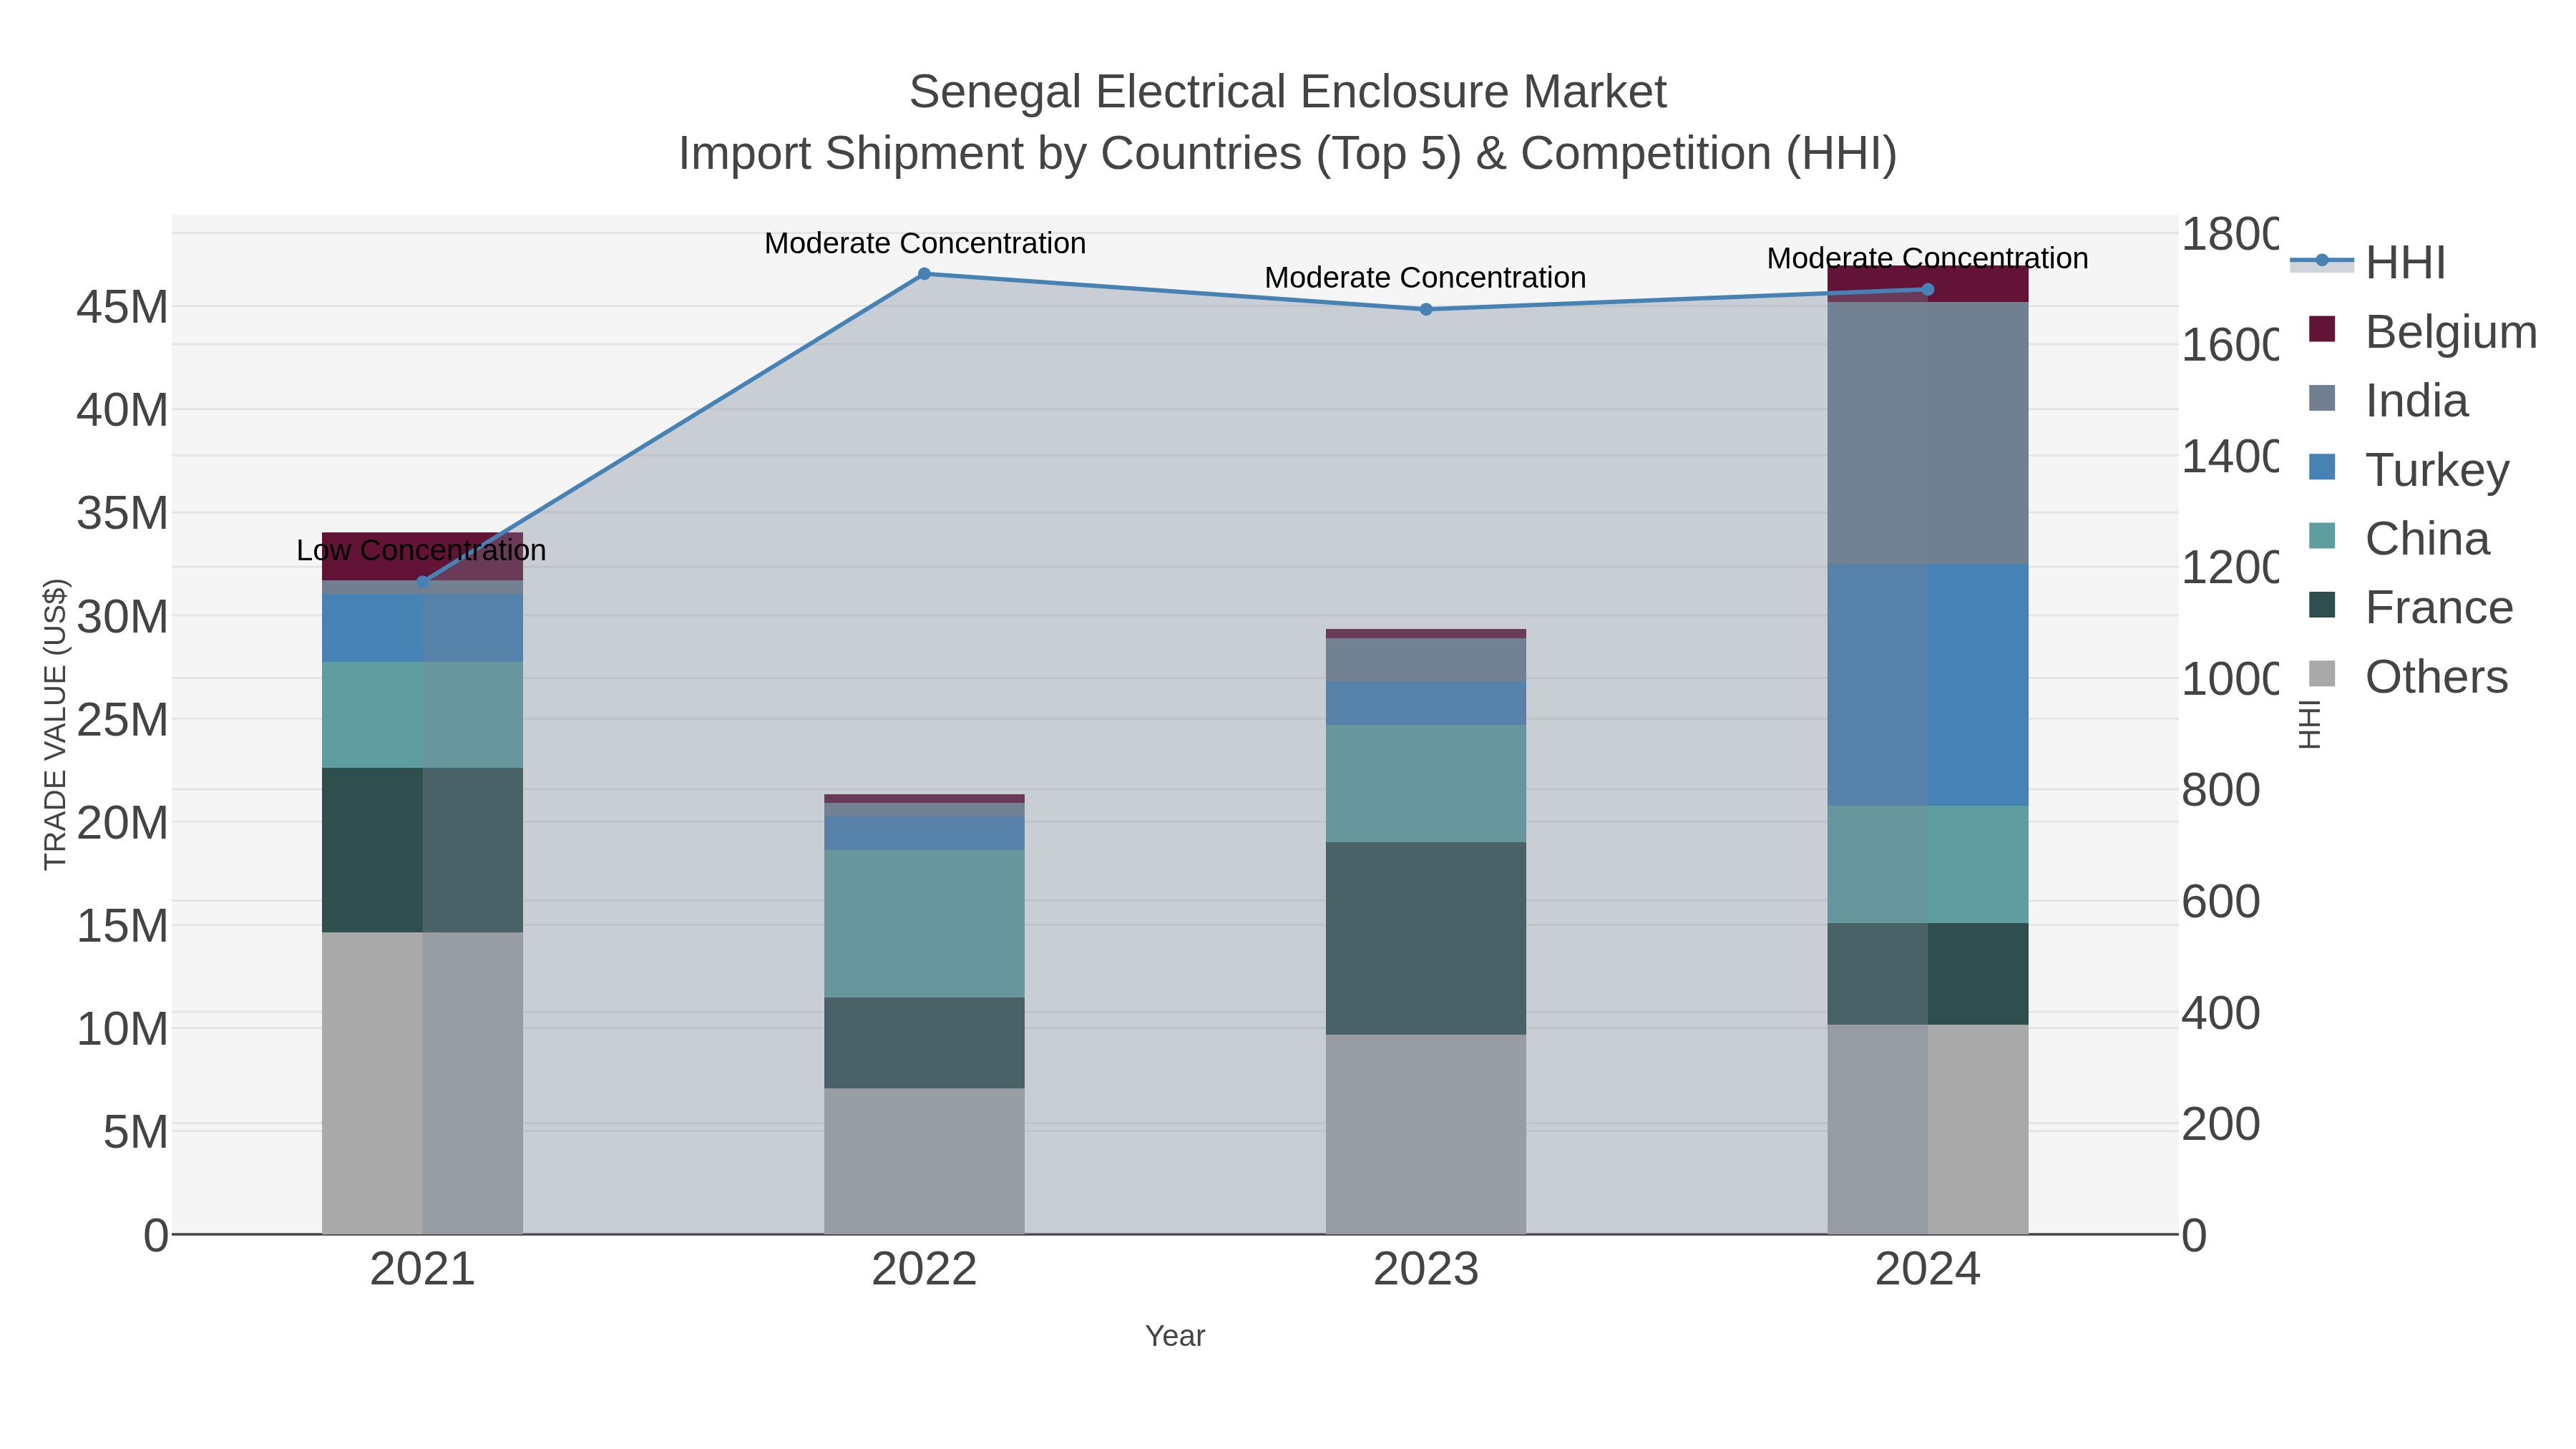Select the 2023 China bar segment
The width and height of the screenshot is (2576, 1449).
[1426, 783]
